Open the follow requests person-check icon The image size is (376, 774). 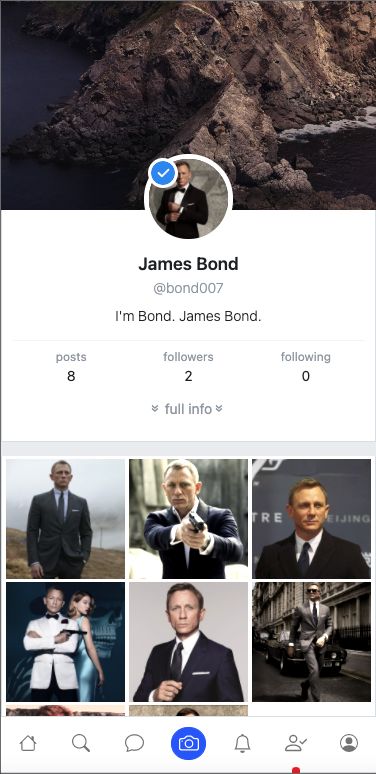296,743
